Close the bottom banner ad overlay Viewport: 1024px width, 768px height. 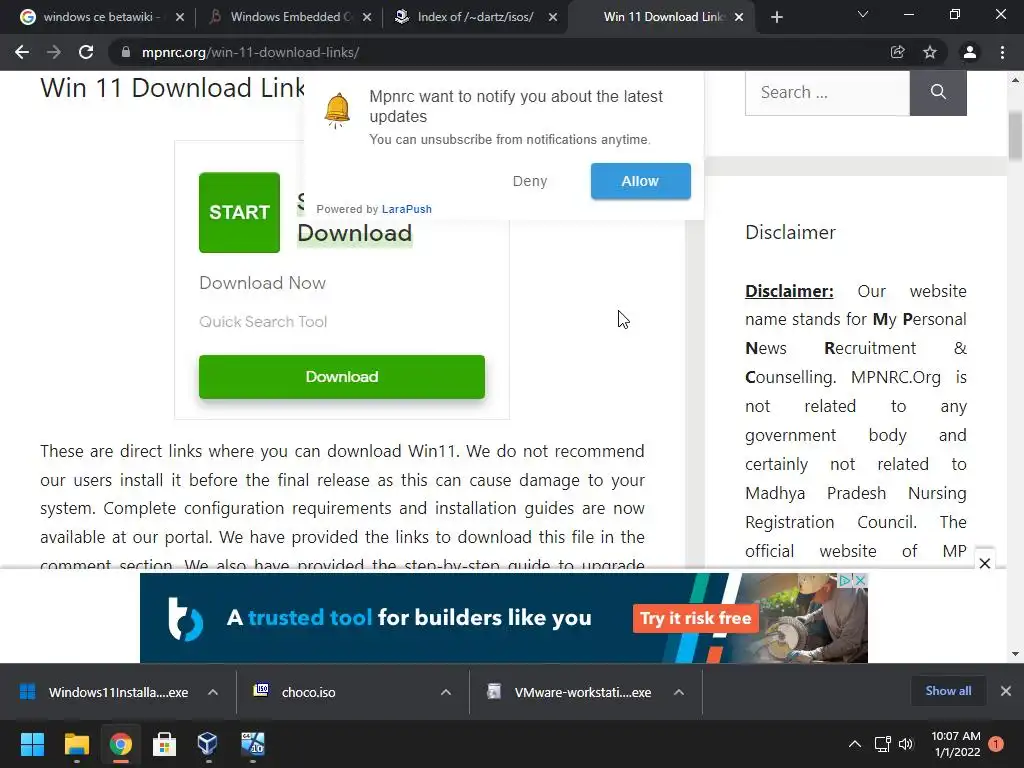984,563
